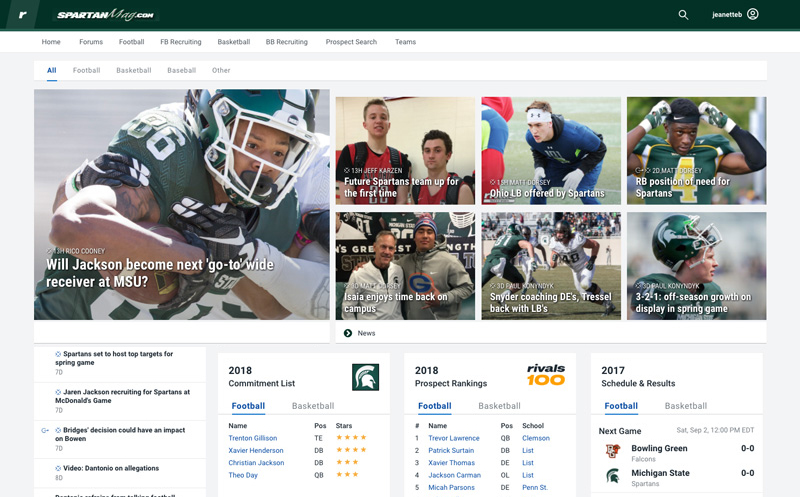Click the Michigan State logo in Schedule
Viewport: 800px width, 497px height.
pos(612,476)
